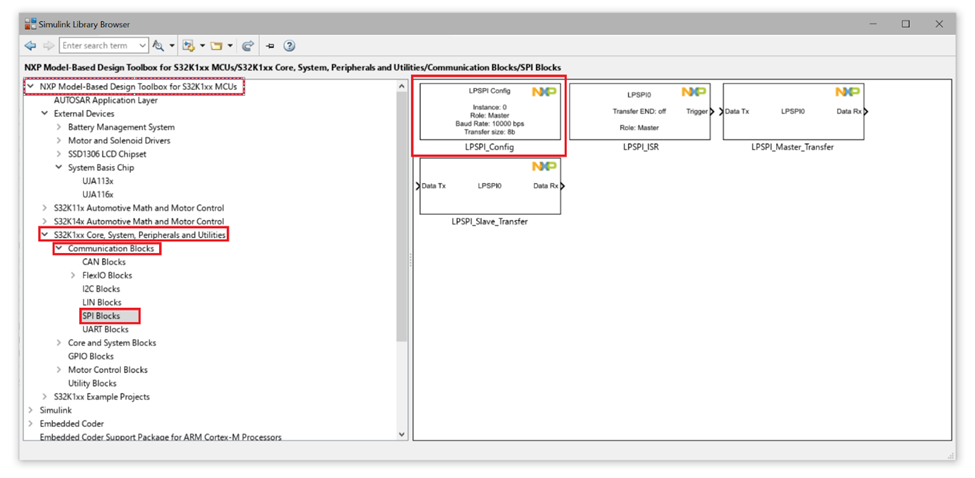Select AUTOSAR Application Layer
975x478 pixels.
coord(106,100)
